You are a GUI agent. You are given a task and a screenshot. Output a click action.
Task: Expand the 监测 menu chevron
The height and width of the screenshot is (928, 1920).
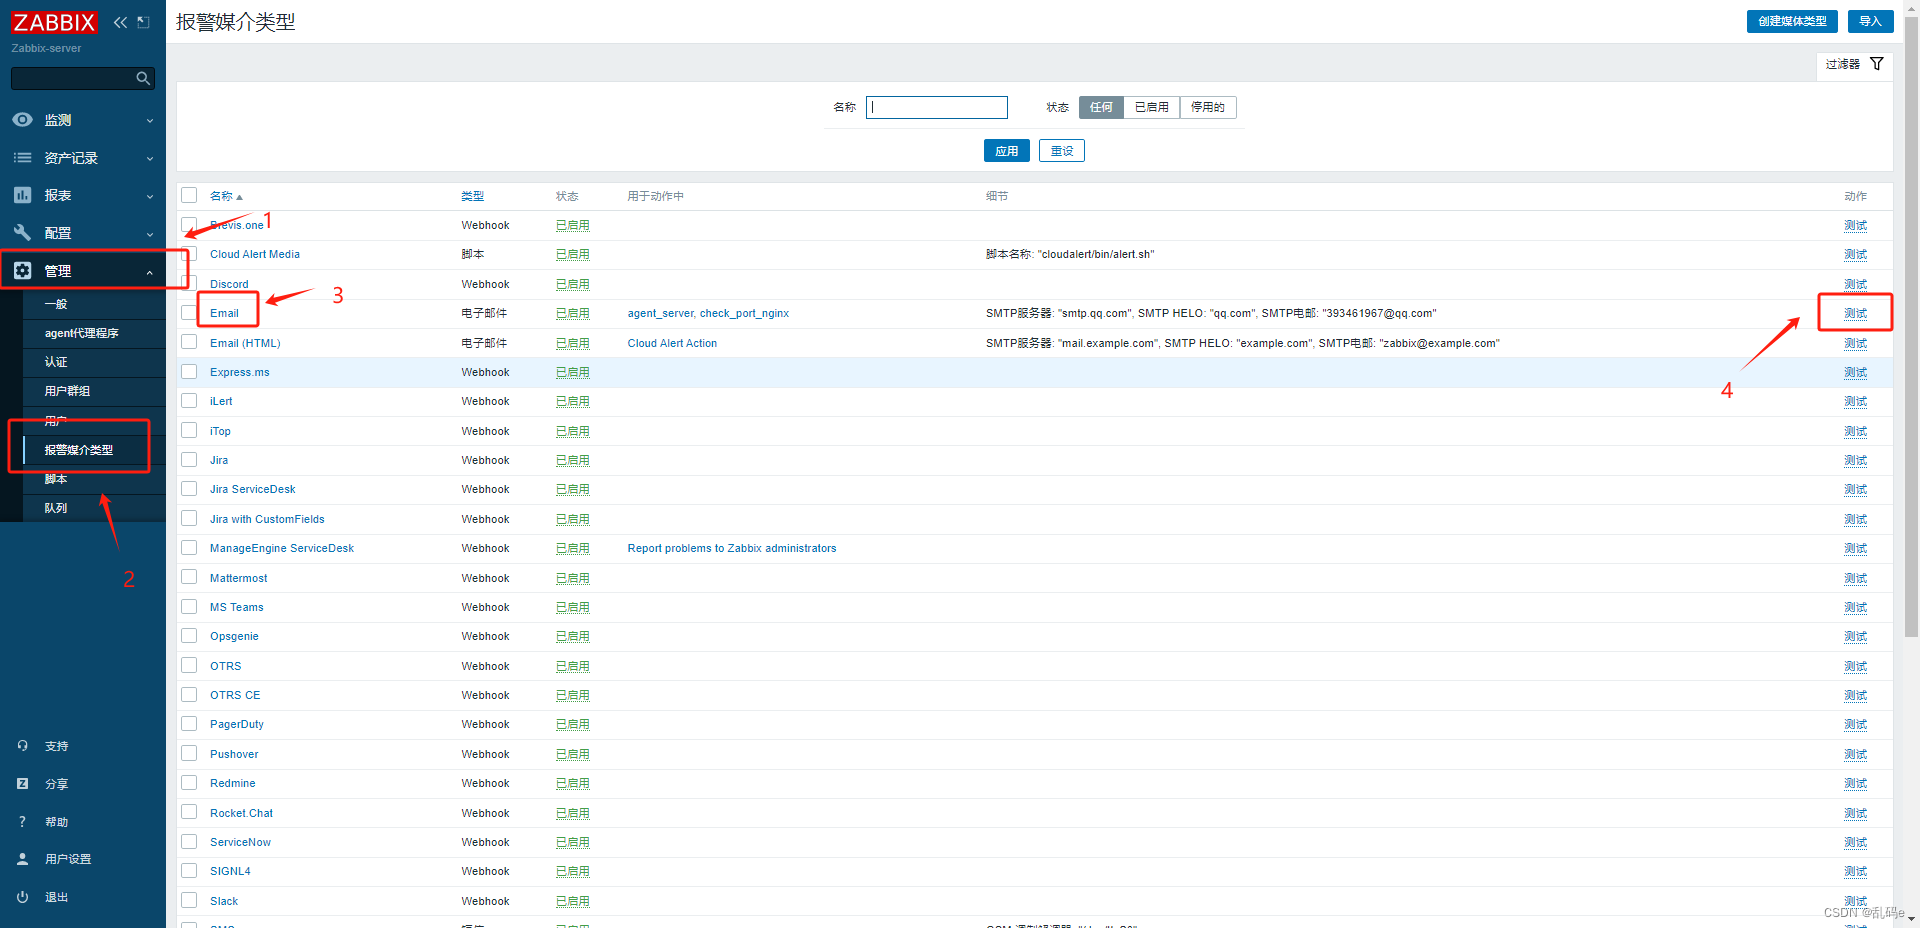(x=150, y=121)
